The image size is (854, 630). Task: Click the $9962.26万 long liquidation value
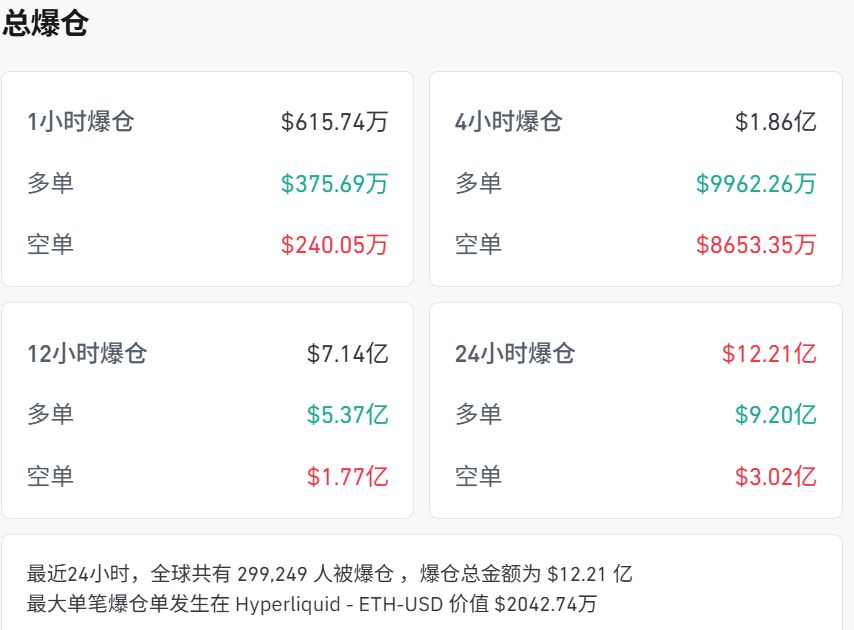[x=756, y=184]
